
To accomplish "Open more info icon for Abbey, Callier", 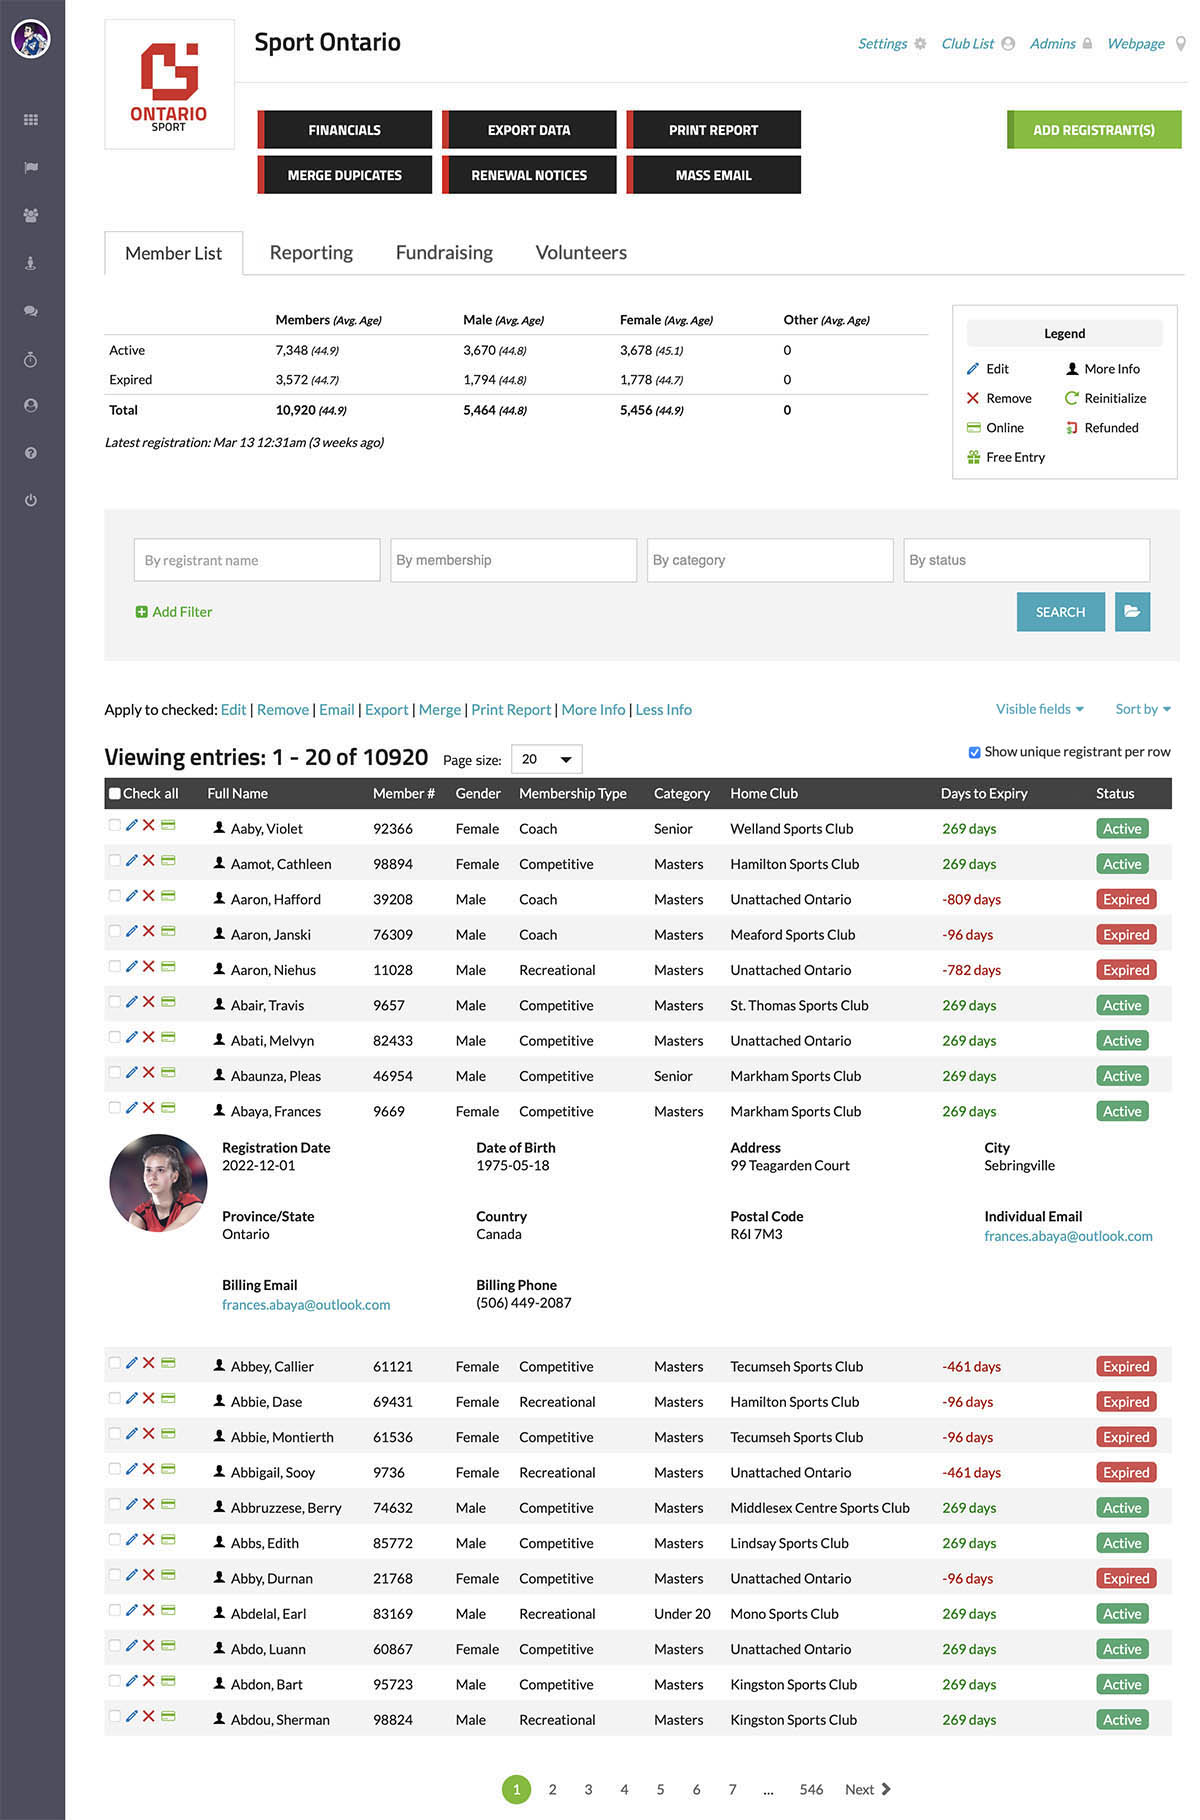I will pos(219,1365).
